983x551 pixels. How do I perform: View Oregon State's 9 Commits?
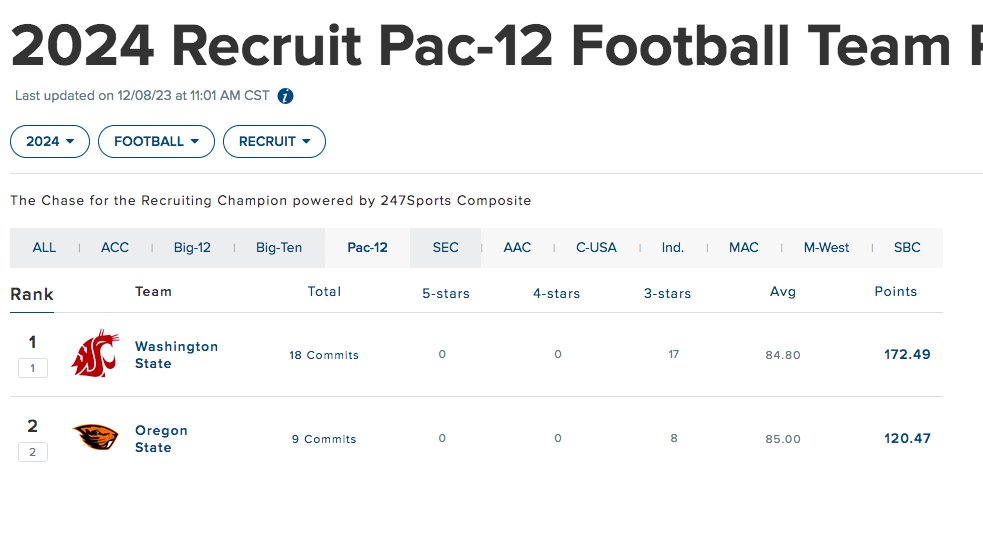point(324,439)
